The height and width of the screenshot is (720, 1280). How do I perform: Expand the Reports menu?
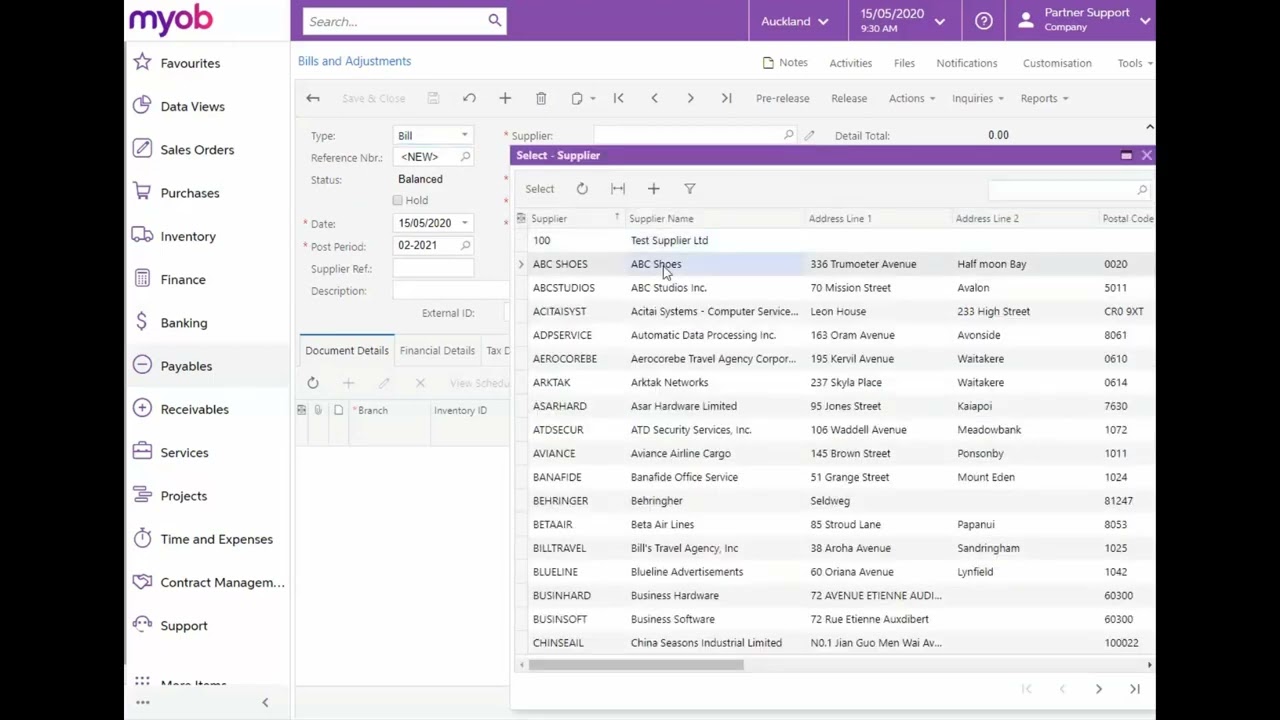(x=1044, y=98)
